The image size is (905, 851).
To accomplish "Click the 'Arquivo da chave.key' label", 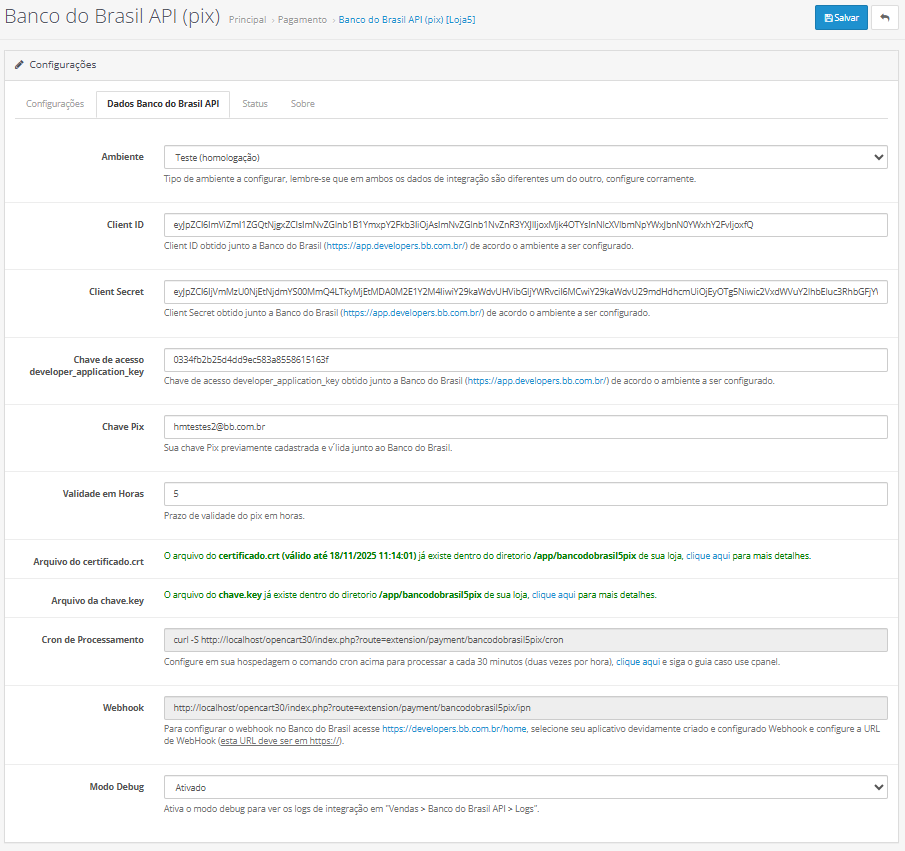I will coord(98,601).
